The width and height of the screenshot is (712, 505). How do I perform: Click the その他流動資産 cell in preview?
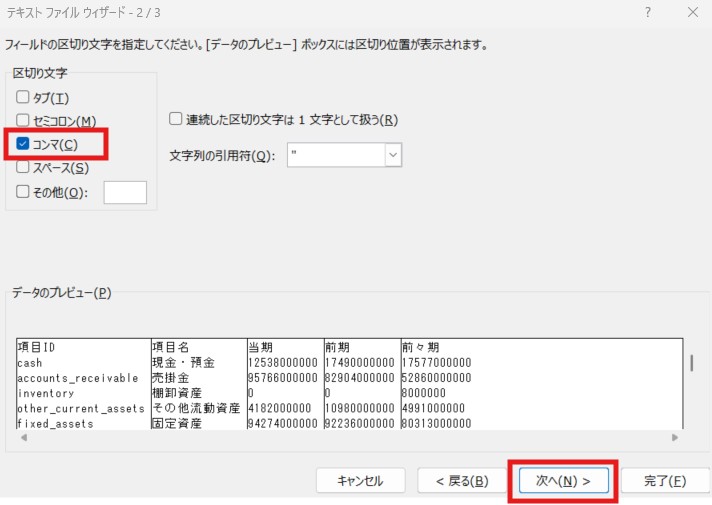196,408
